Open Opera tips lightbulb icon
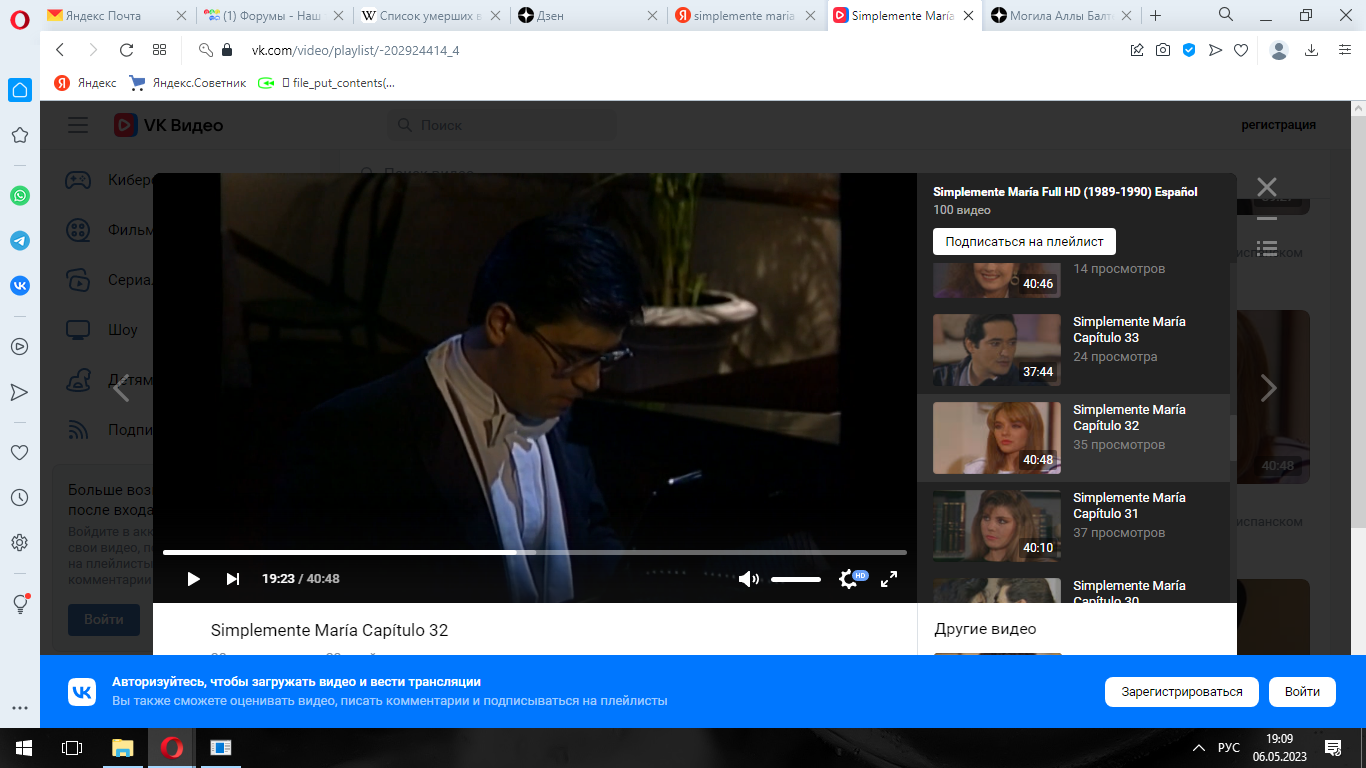 pos(19,603)
